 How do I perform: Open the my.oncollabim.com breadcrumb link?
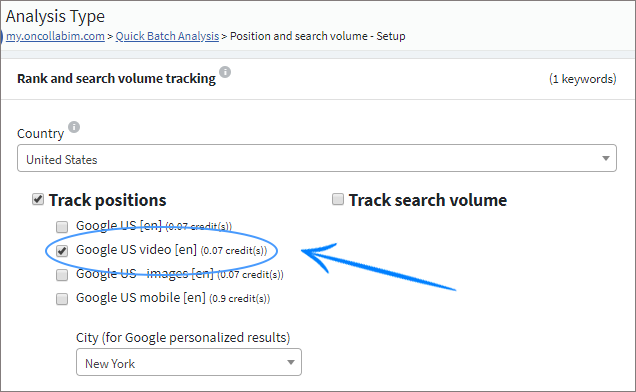point(56,36)
